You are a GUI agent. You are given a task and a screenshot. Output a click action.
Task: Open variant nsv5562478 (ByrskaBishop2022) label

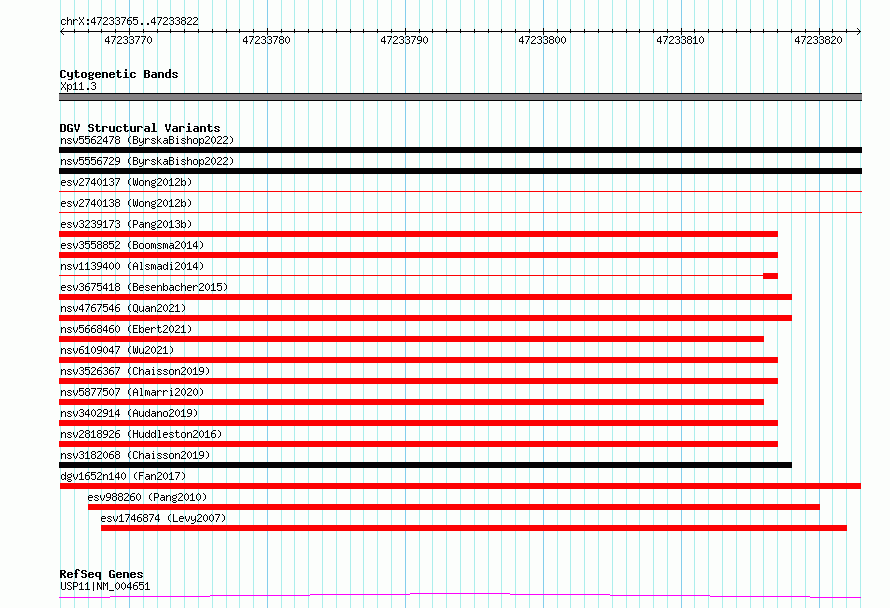tap(147, 140)
